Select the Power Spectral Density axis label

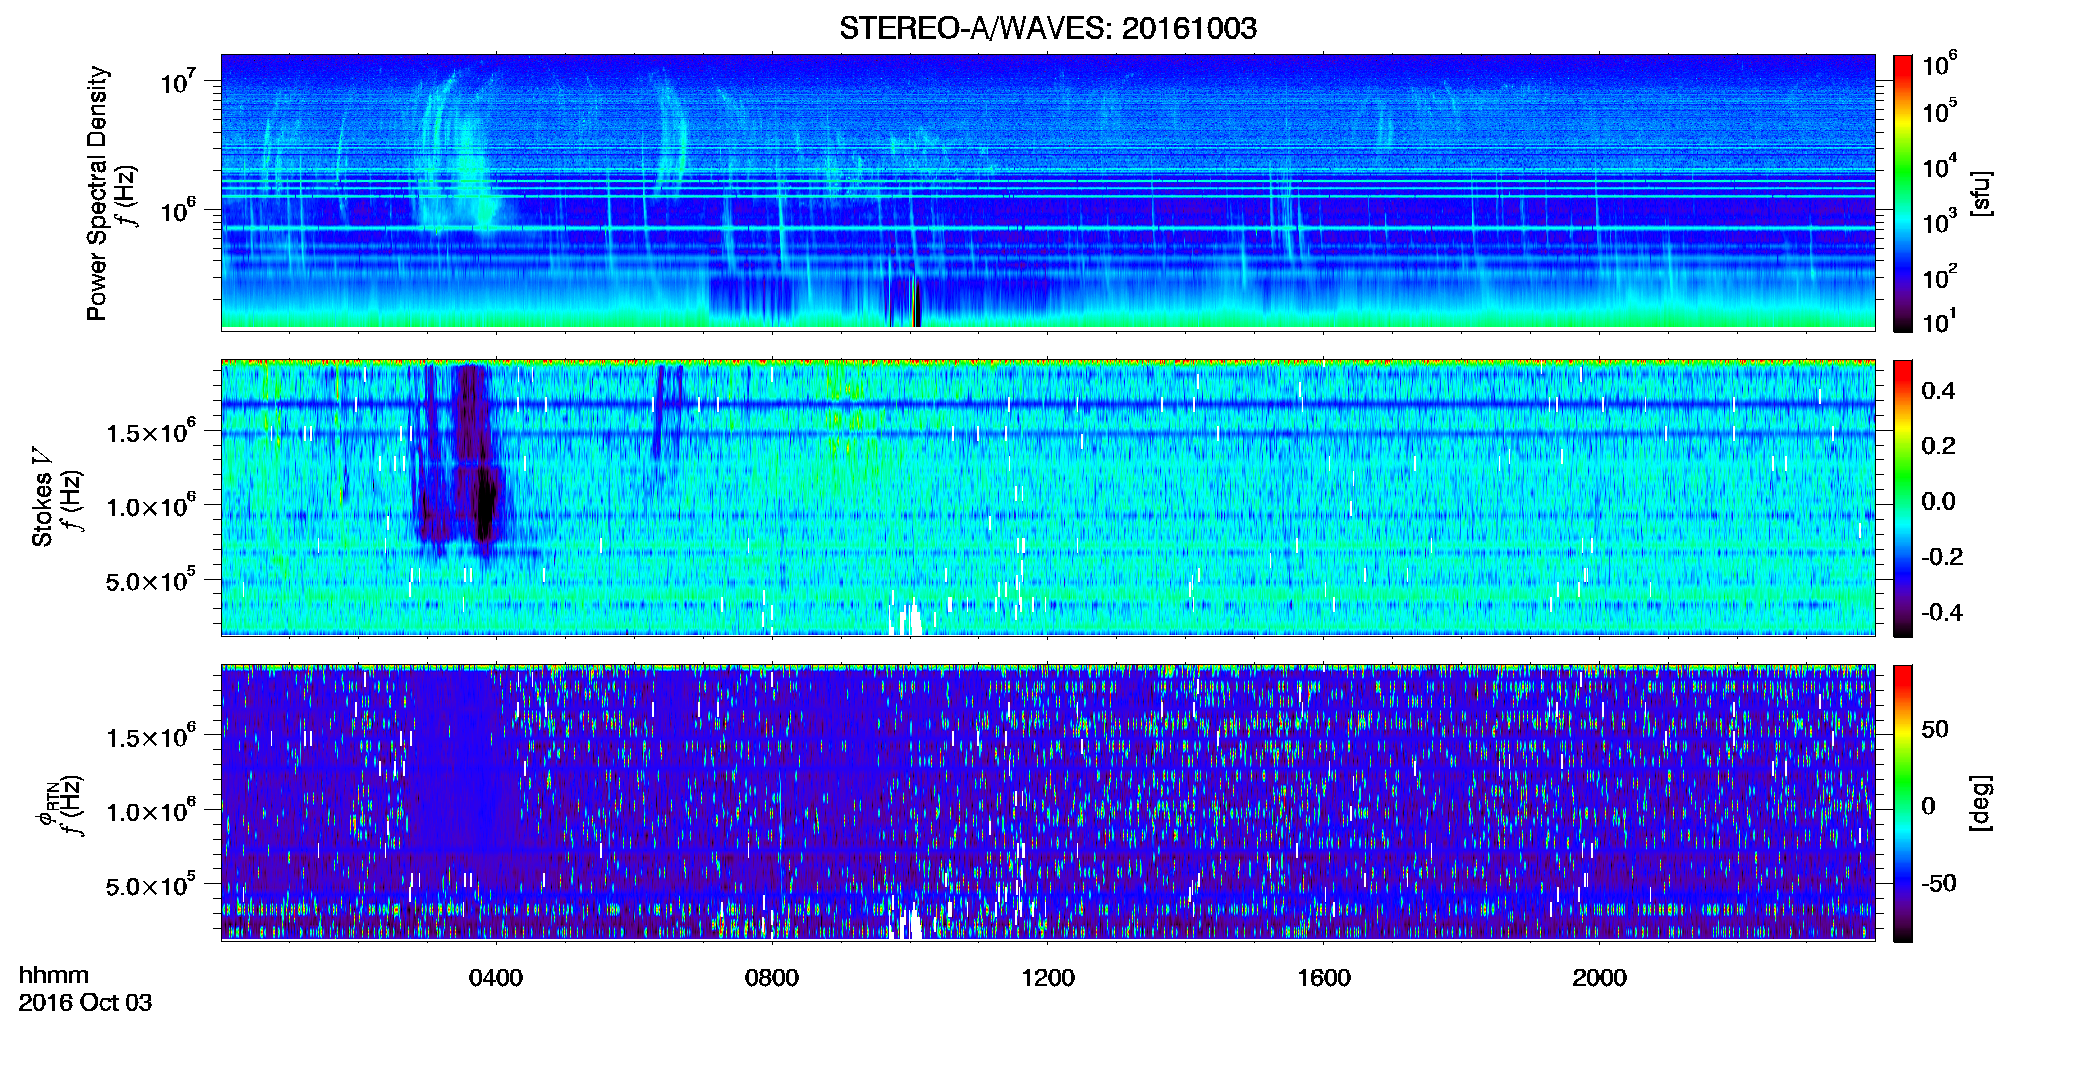(x=97, y=193)
